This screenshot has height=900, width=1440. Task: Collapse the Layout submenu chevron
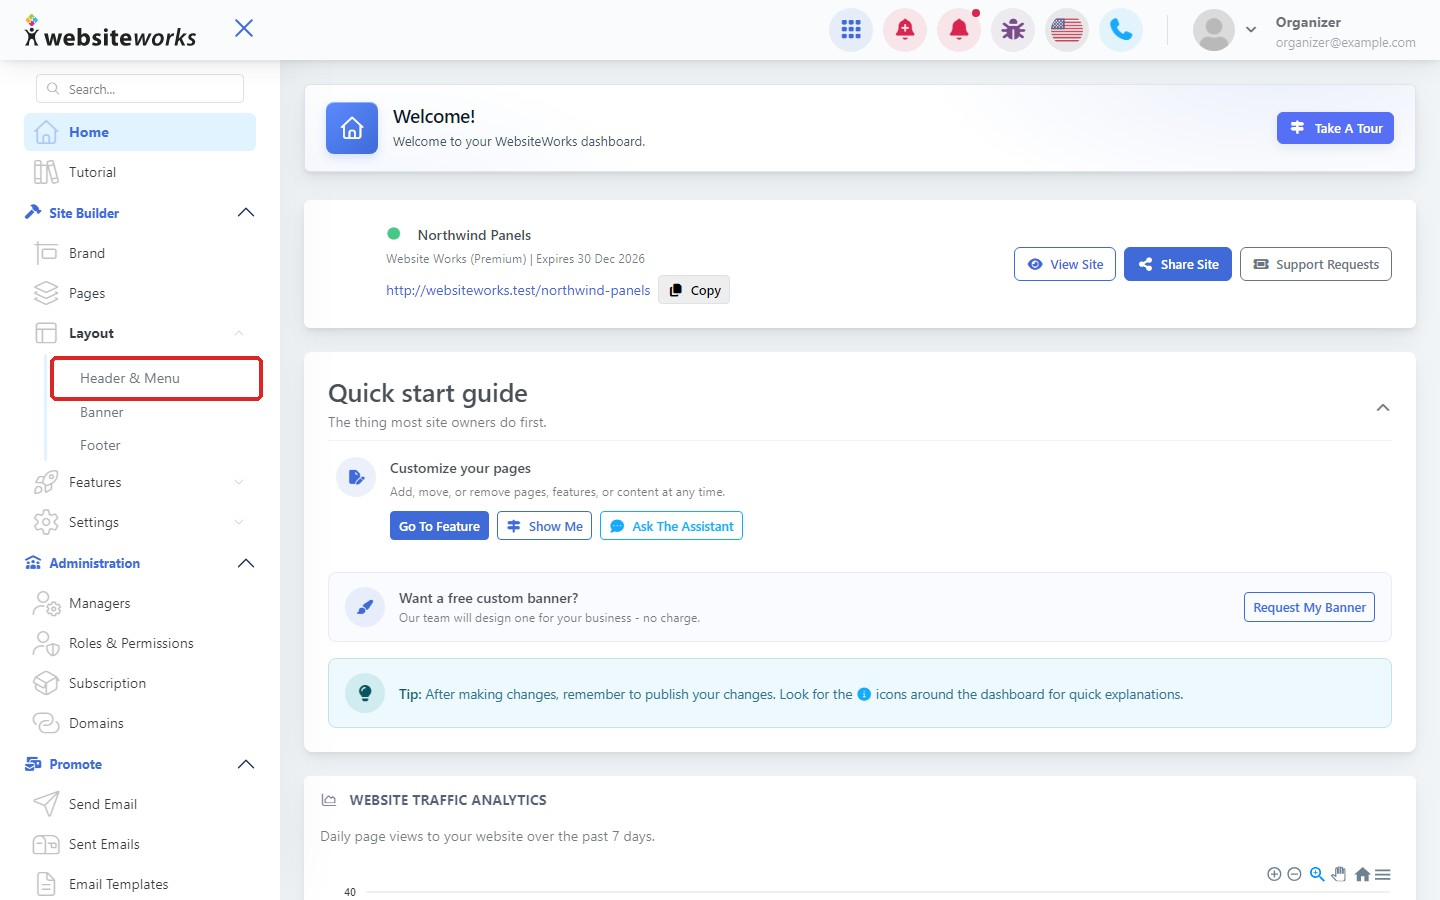pos(239,333)
